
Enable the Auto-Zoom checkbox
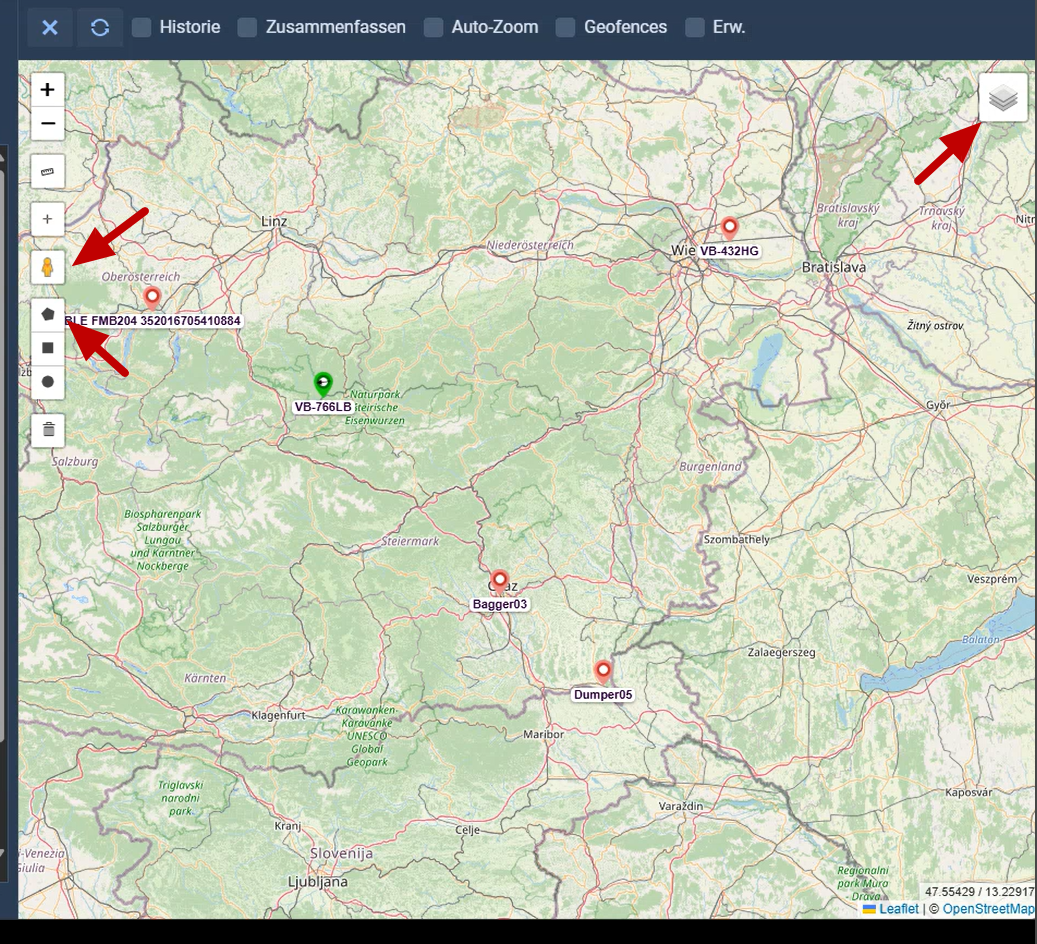click(x=433, y=27)
